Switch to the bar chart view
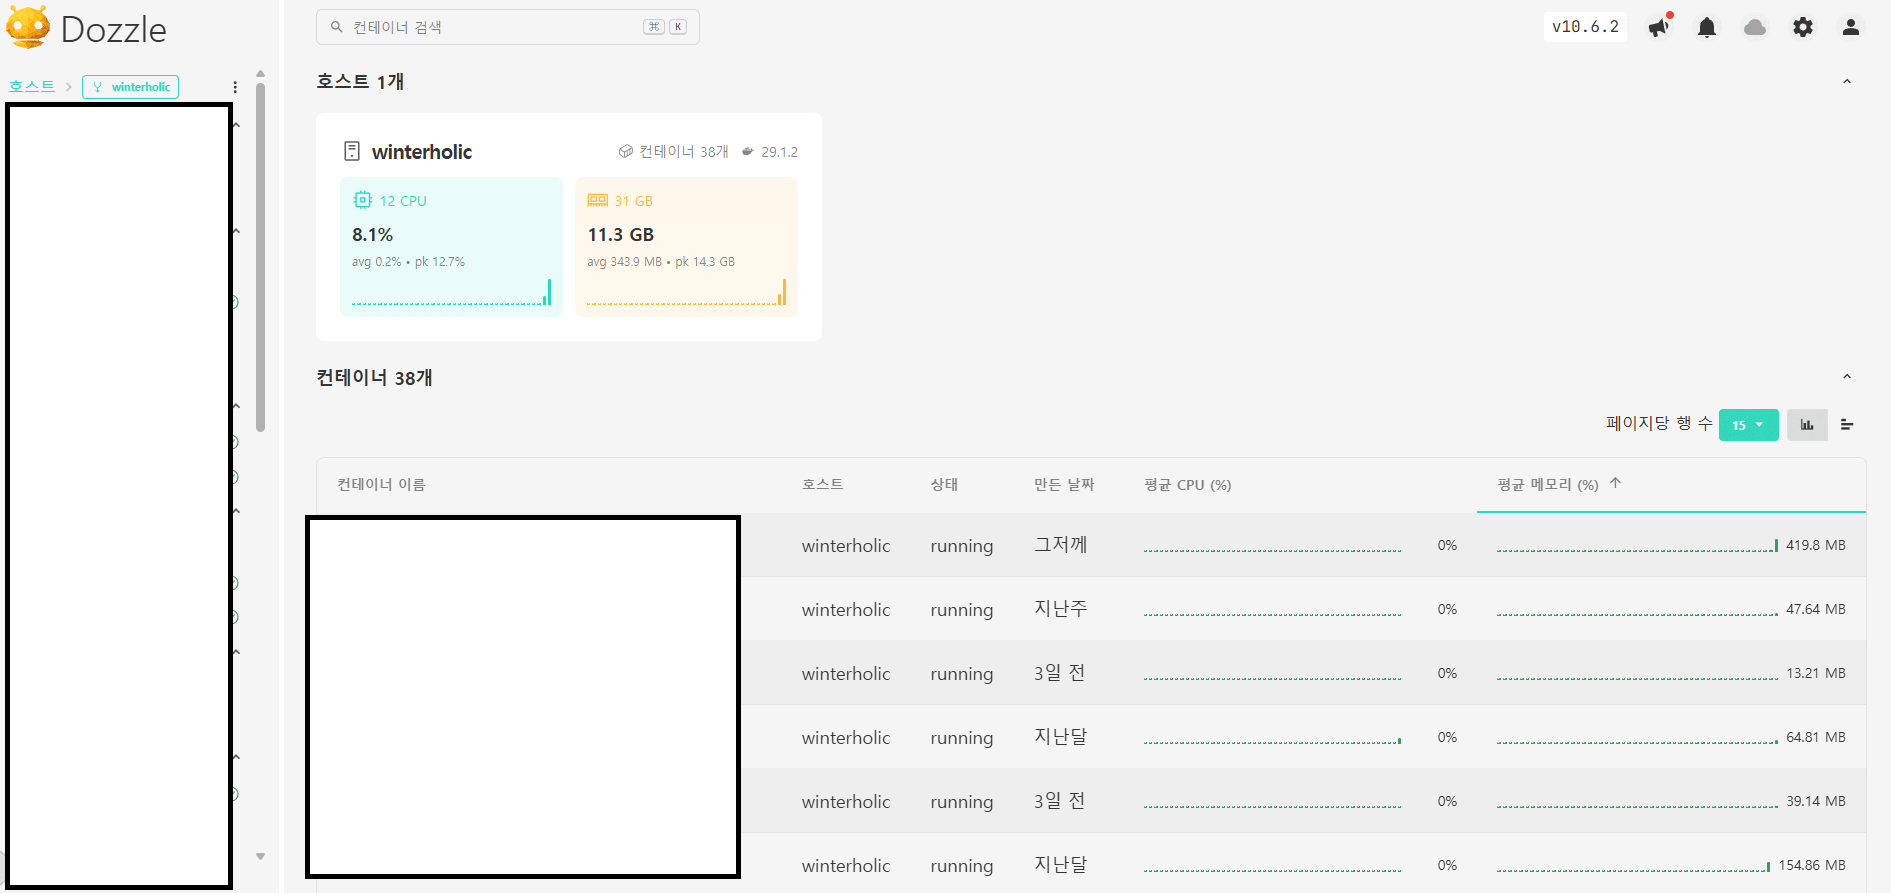Image resolution: width=1891 pixels, height=893 pixels. (1807, 425)
